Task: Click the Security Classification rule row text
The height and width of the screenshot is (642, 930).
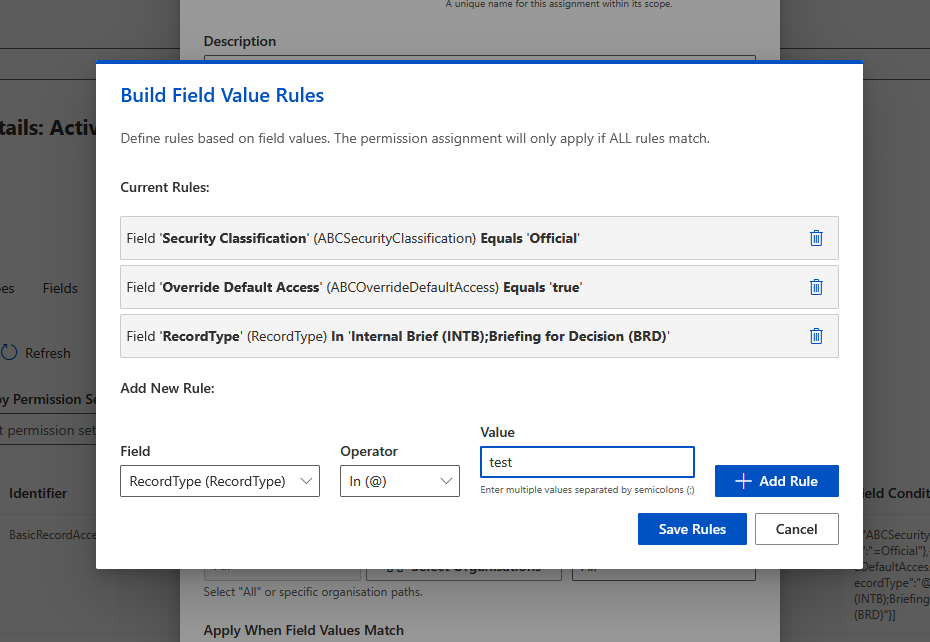Action: (353, 238)
